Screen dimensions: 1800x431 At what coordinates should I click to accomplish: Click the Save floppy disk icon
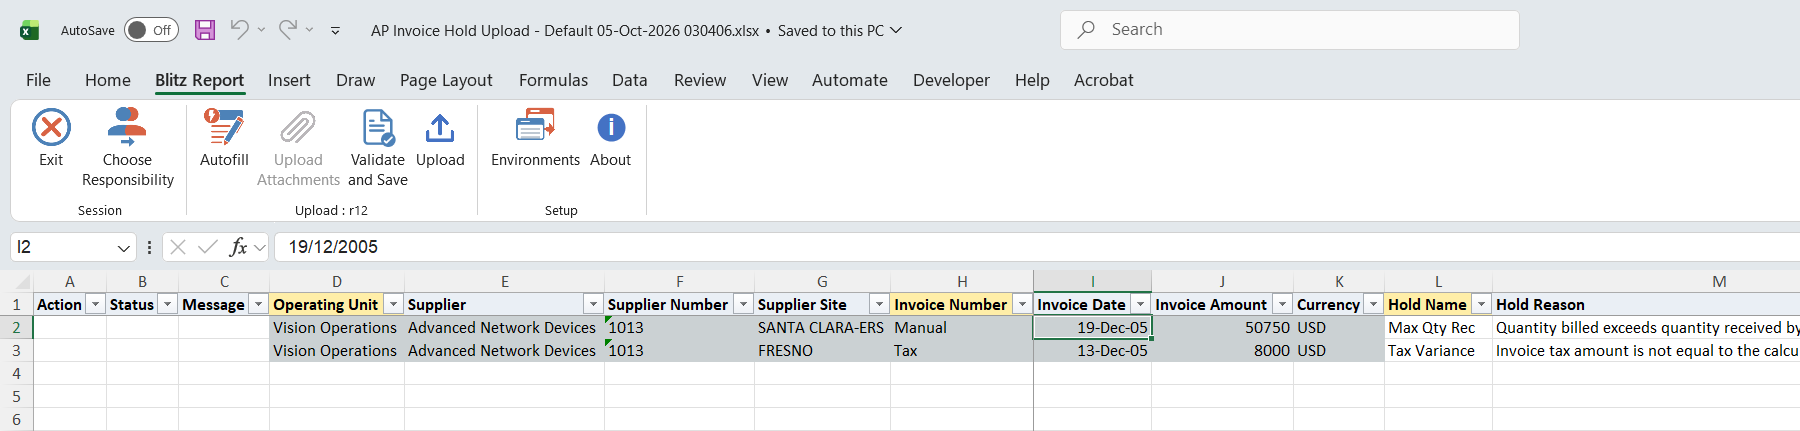pos(205,30)
